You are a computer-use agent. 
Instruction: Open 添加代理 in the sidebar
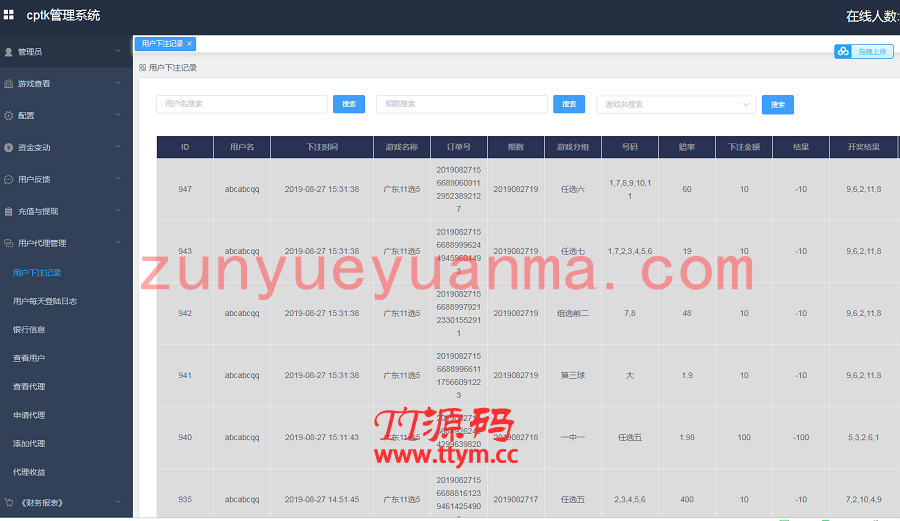click(29, 444)
